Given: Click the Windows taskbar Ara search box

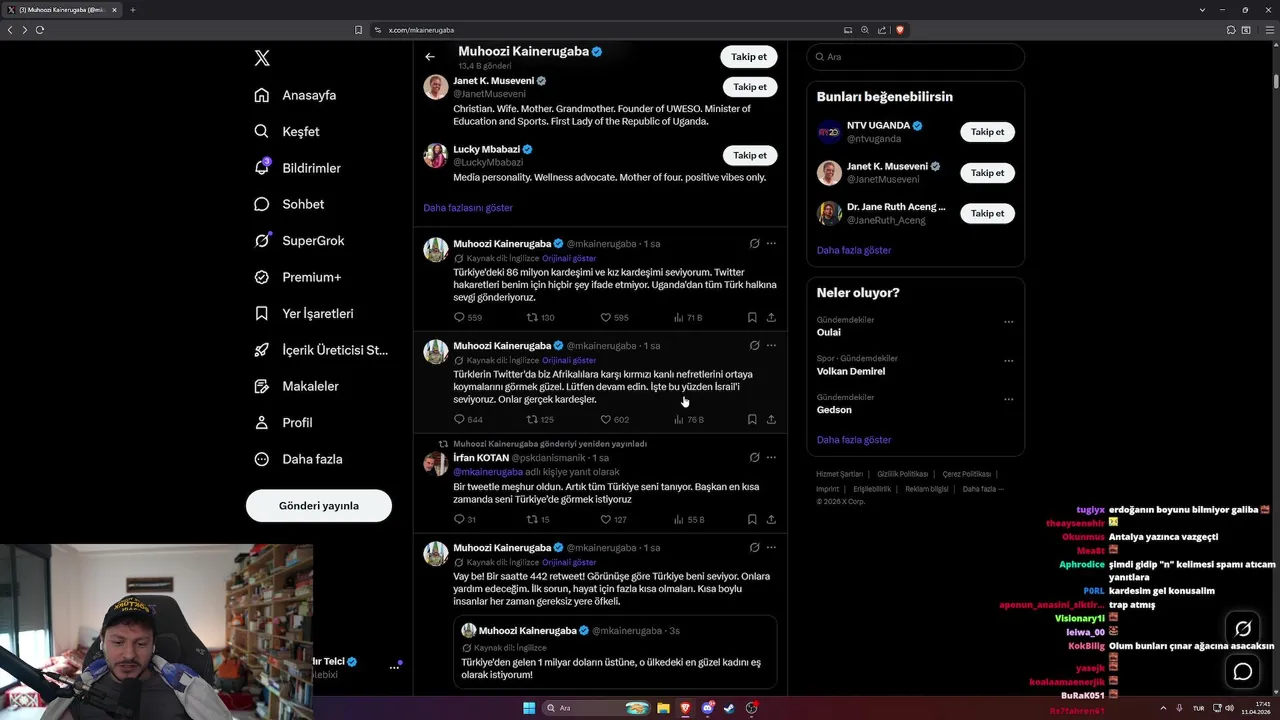Looking at the screenshot, I should click(596, 708).
